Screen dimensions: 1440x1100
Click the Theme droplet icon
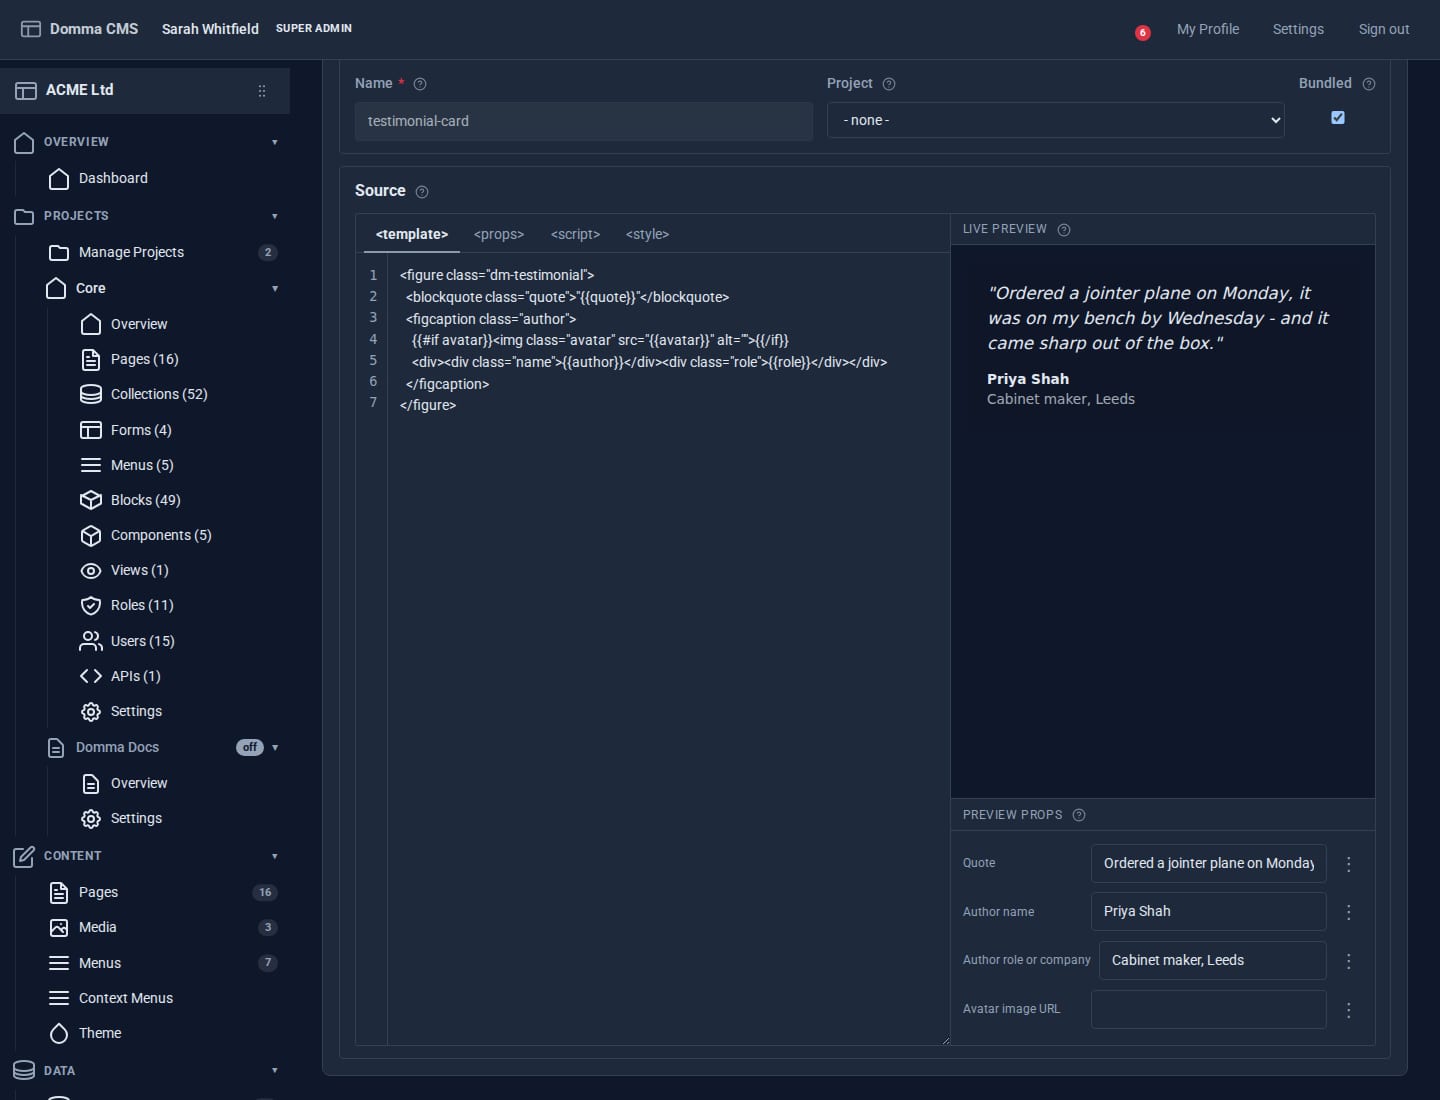59,1034
